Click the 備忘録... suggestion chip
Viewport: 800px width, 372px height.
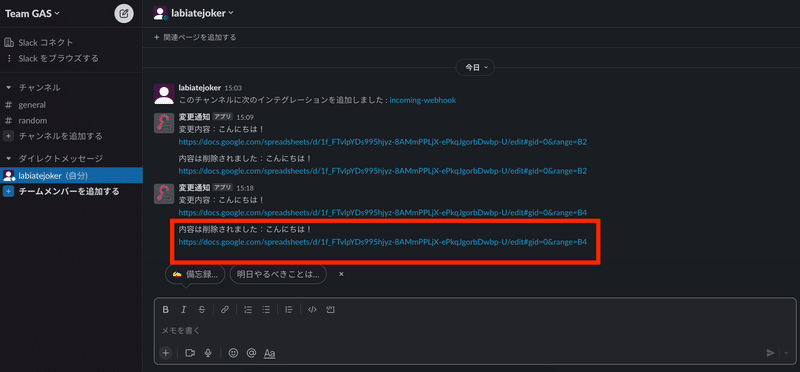tap(195, 274)
